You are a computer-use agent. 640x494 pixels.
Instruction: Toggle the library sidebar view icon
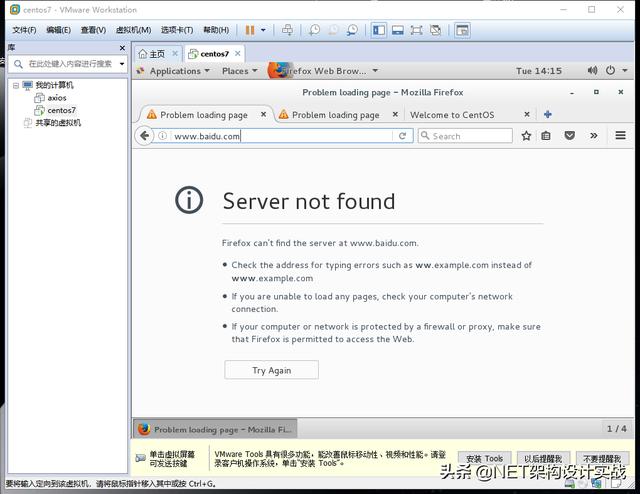click(379, 30)
